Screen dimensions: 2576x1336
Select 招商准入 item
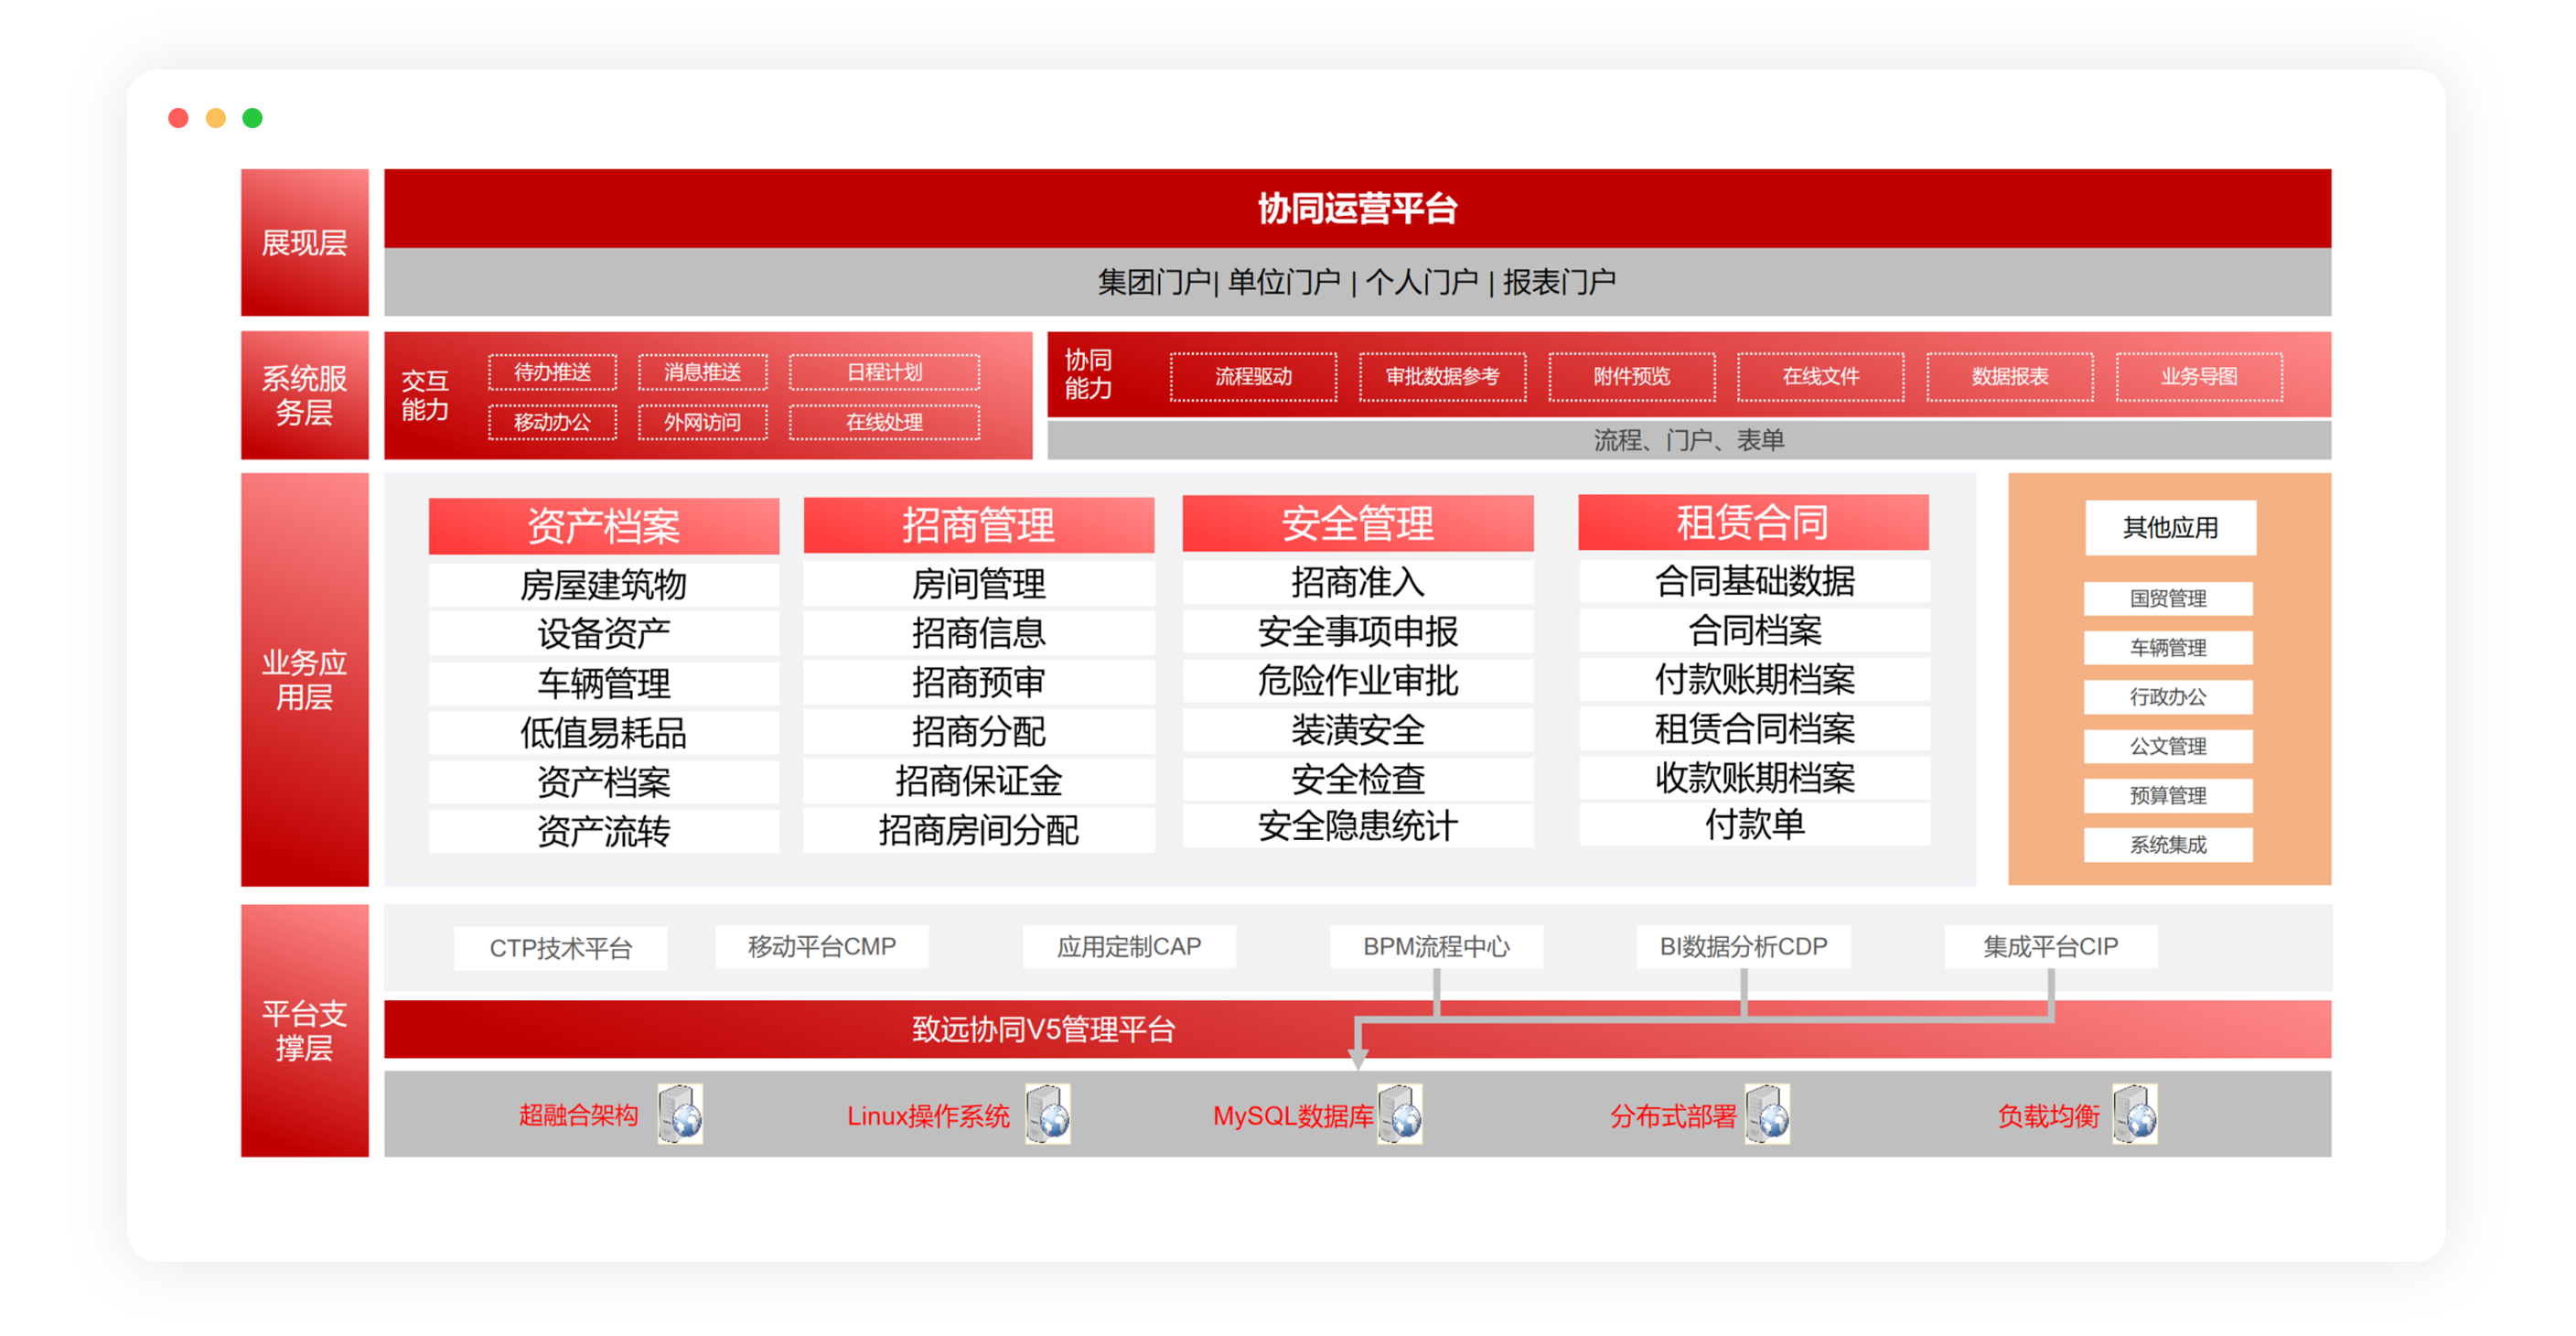pos(1358,582)
